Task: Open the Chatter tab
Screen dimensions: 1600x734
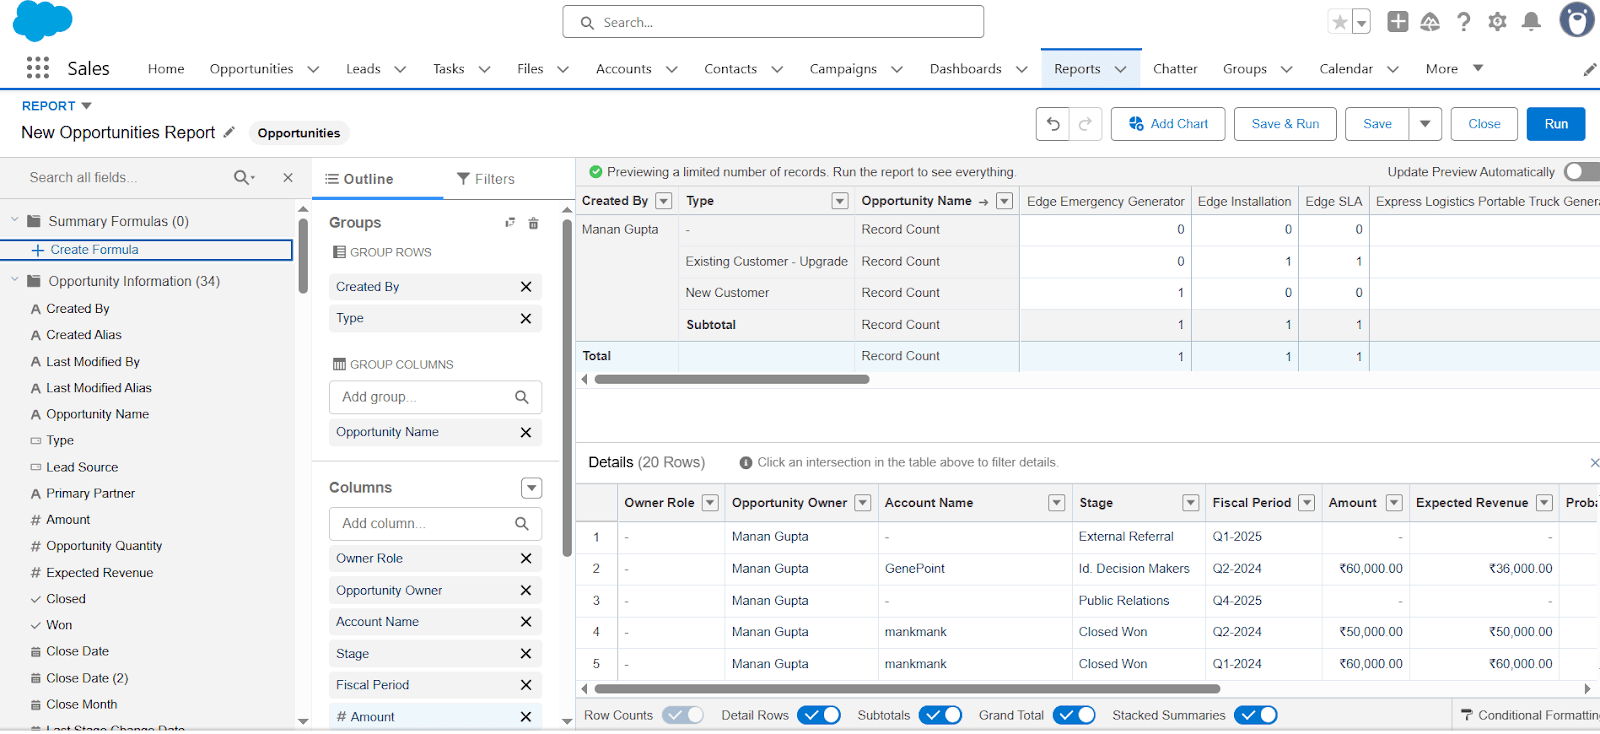Action: pos(1175,69)
